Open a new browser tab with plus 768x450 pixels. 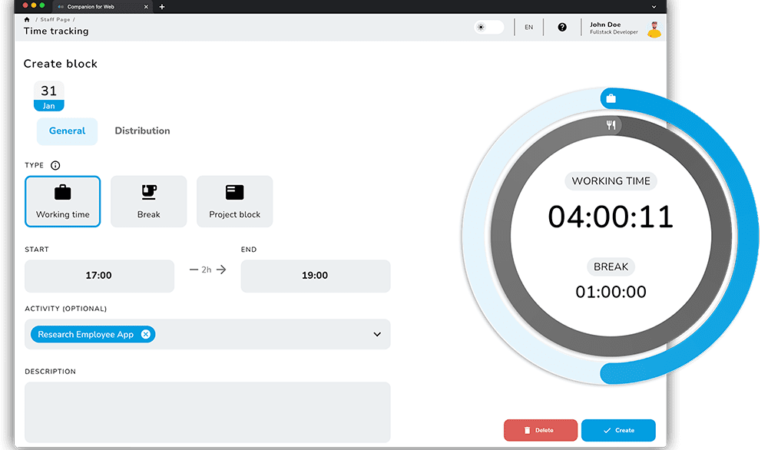tap(162, 6)
